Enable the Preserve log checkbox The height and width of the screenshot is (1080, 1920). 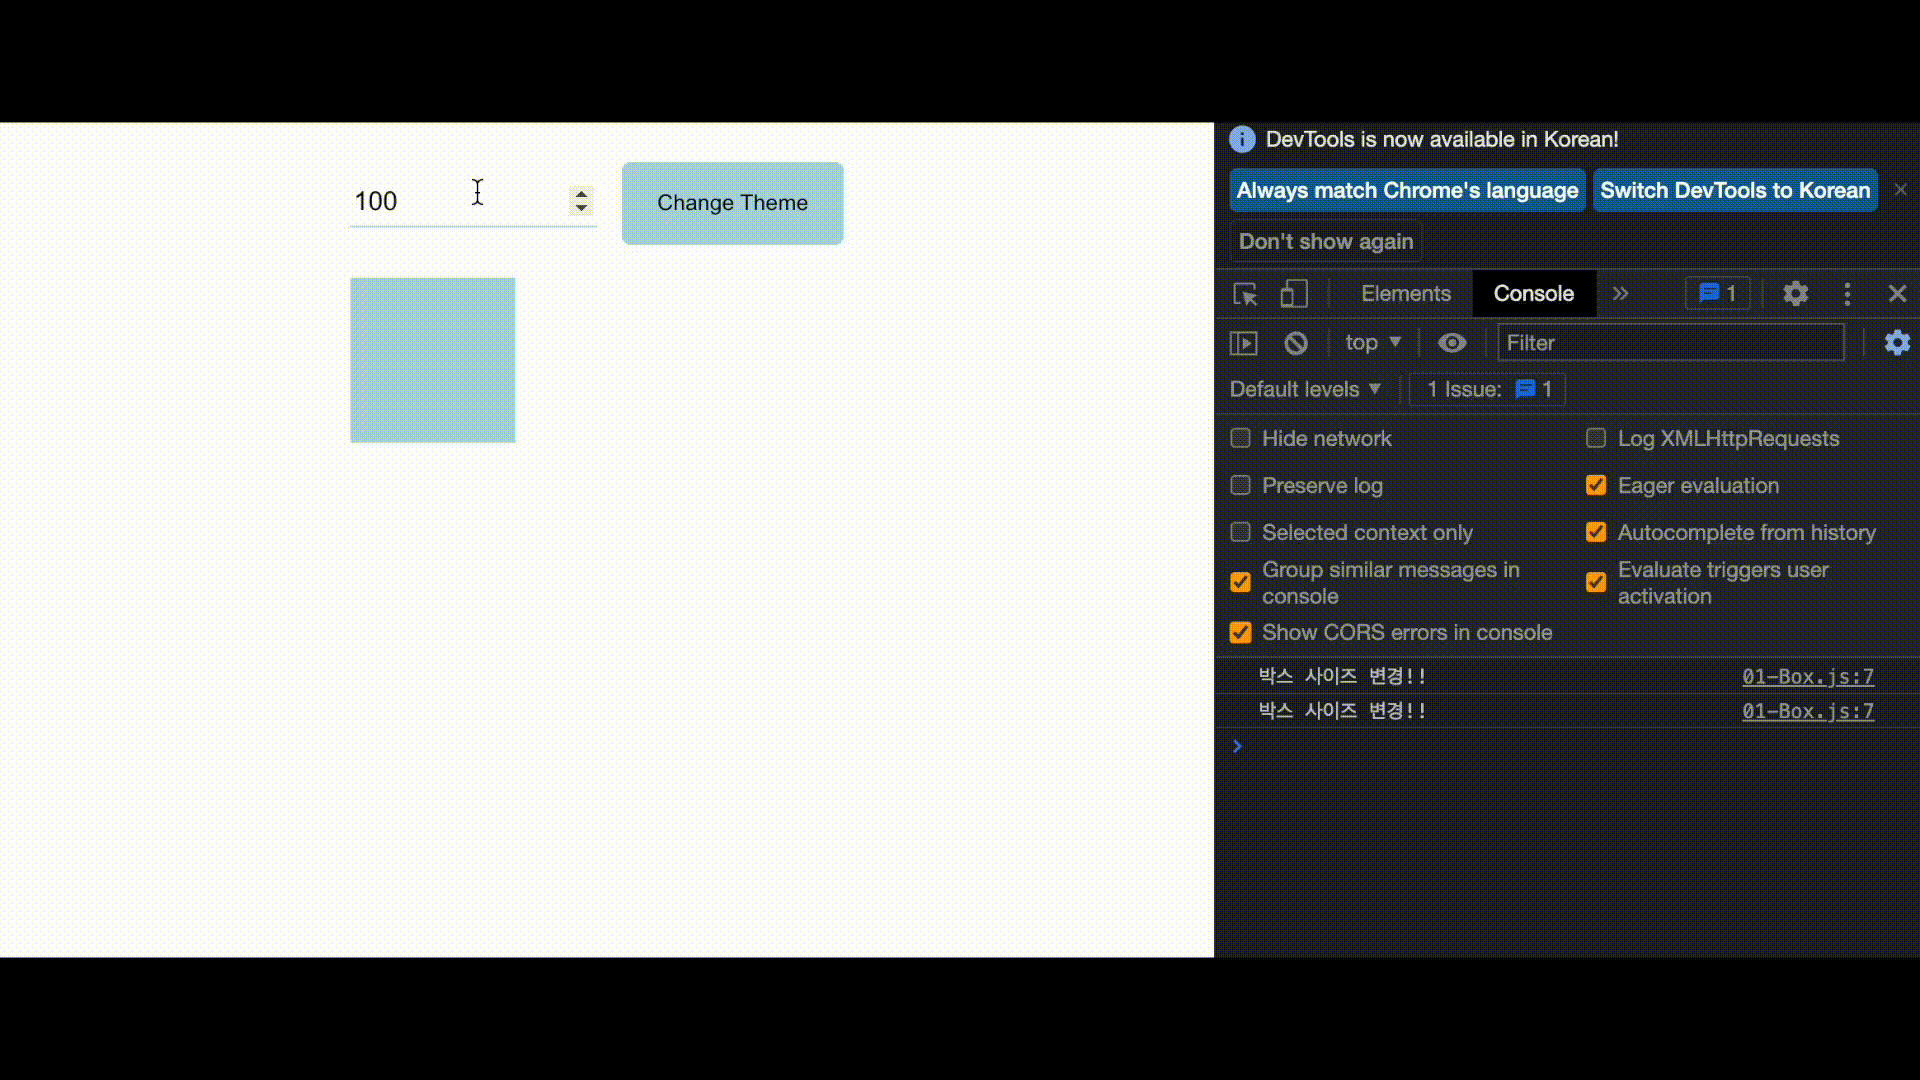pos(1240,485)
